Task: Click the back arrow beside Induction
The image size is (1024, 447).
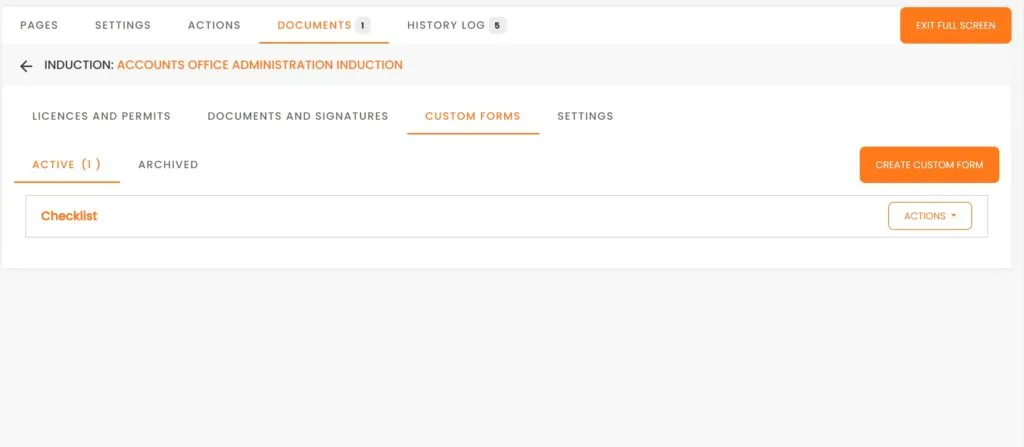Action: tap(25, 65)
